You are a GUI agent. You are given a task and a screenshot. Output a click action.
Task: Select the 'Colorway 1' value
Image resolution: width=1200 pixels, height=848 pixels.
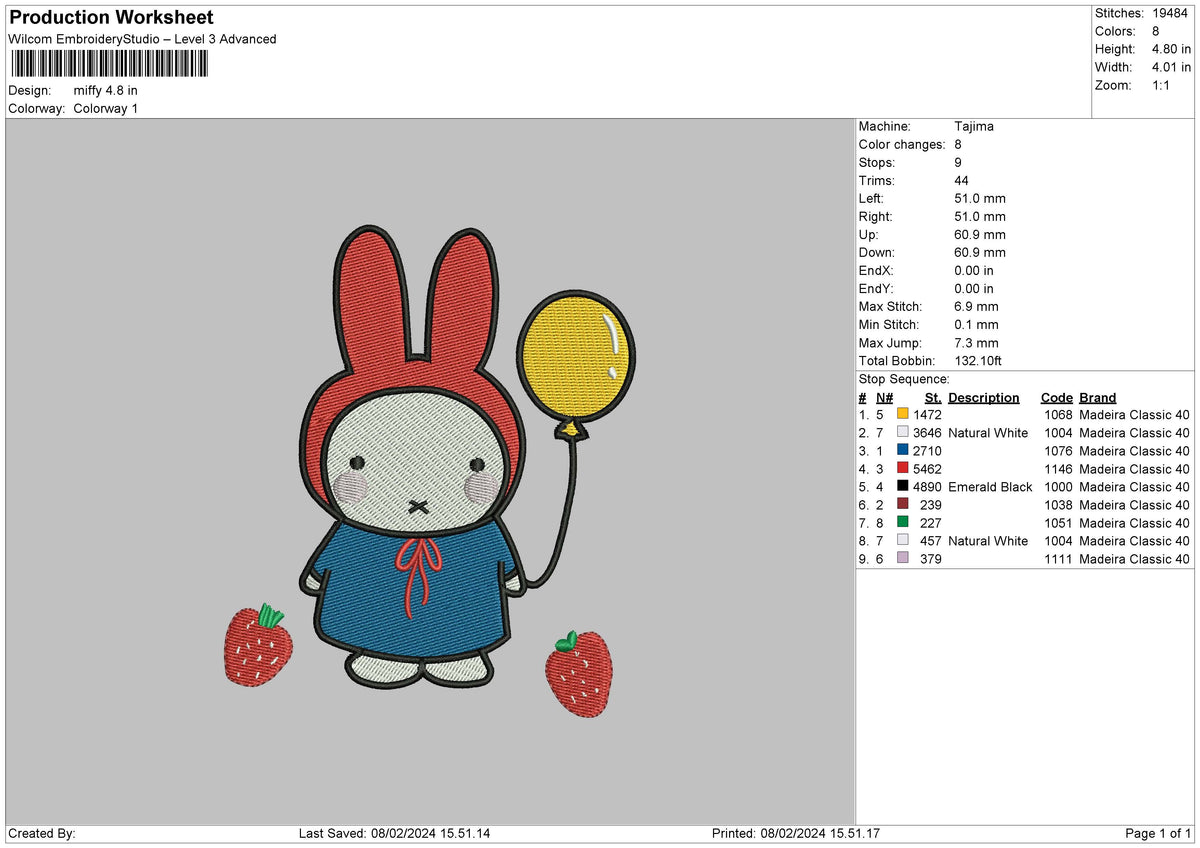(106, 109)
